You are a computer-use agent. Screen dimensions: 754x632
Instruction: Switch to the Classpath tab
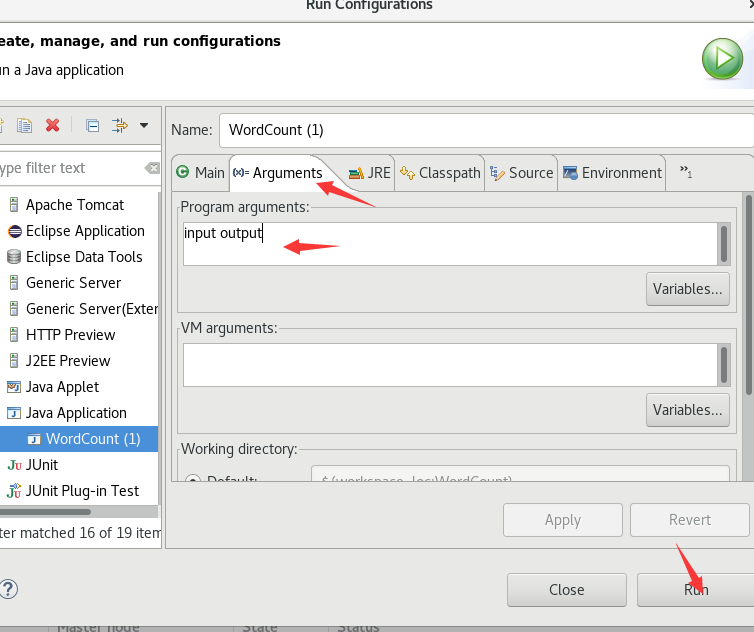[x=440, y=173]
